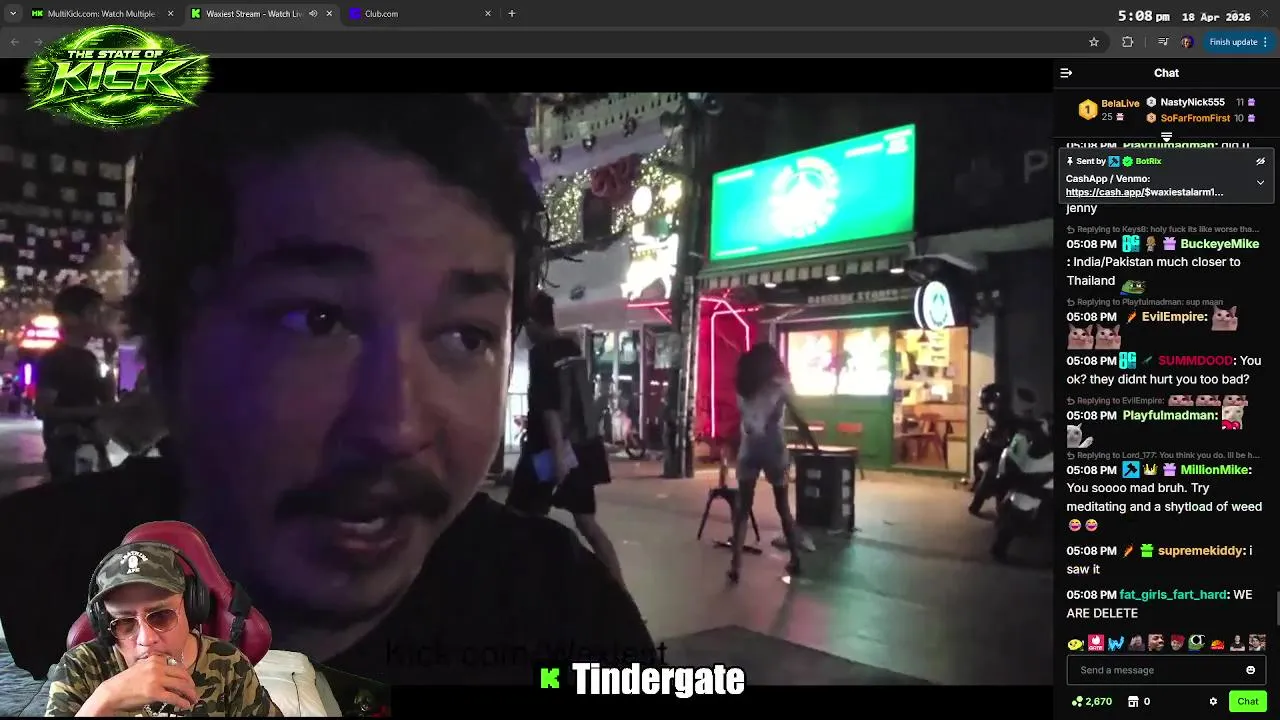
Task: Go back with browser back arrow
Action: click(x=15, y=42)
